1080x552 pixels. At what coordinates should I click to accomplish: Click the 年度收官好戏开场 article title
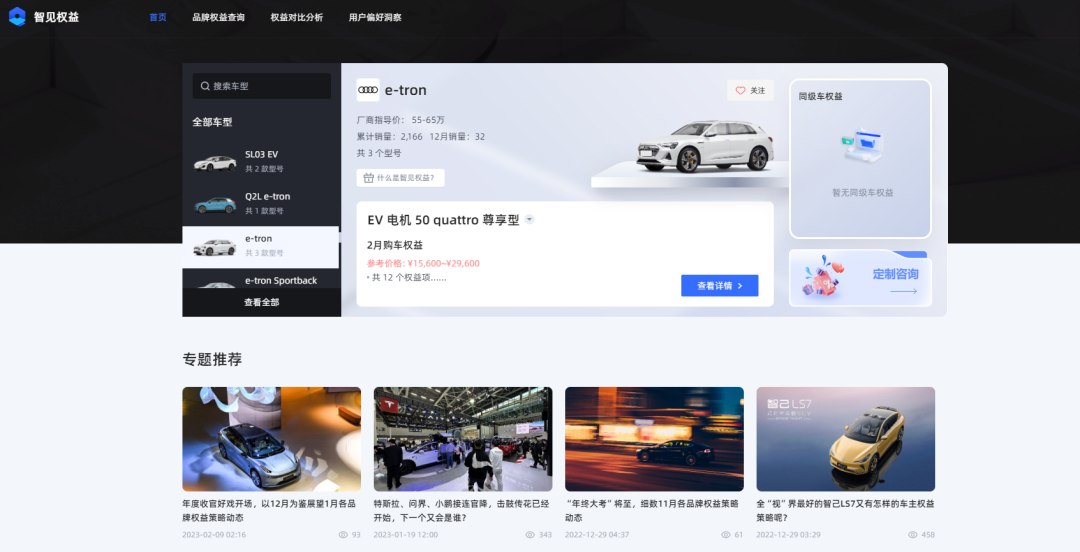[x=269, y=511]
